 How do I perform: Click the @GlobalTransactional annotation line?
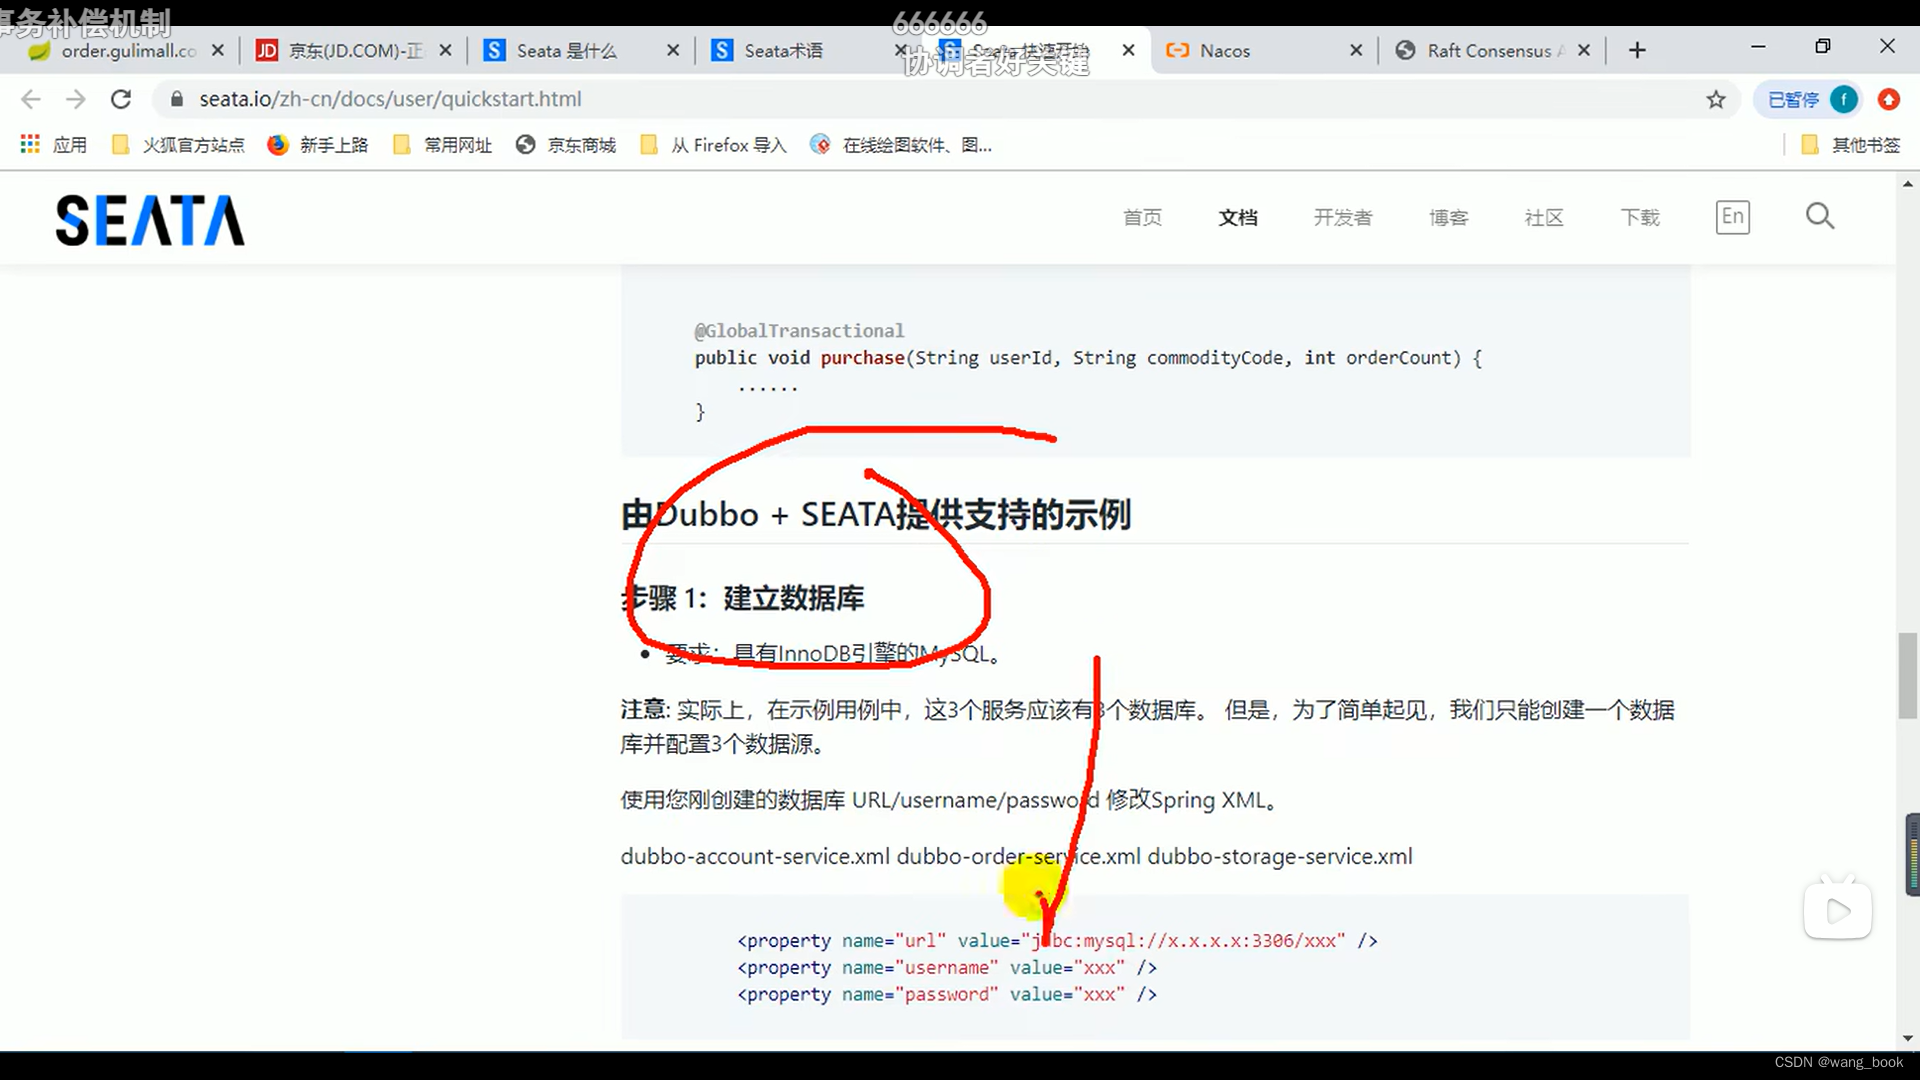coord(799,330)
